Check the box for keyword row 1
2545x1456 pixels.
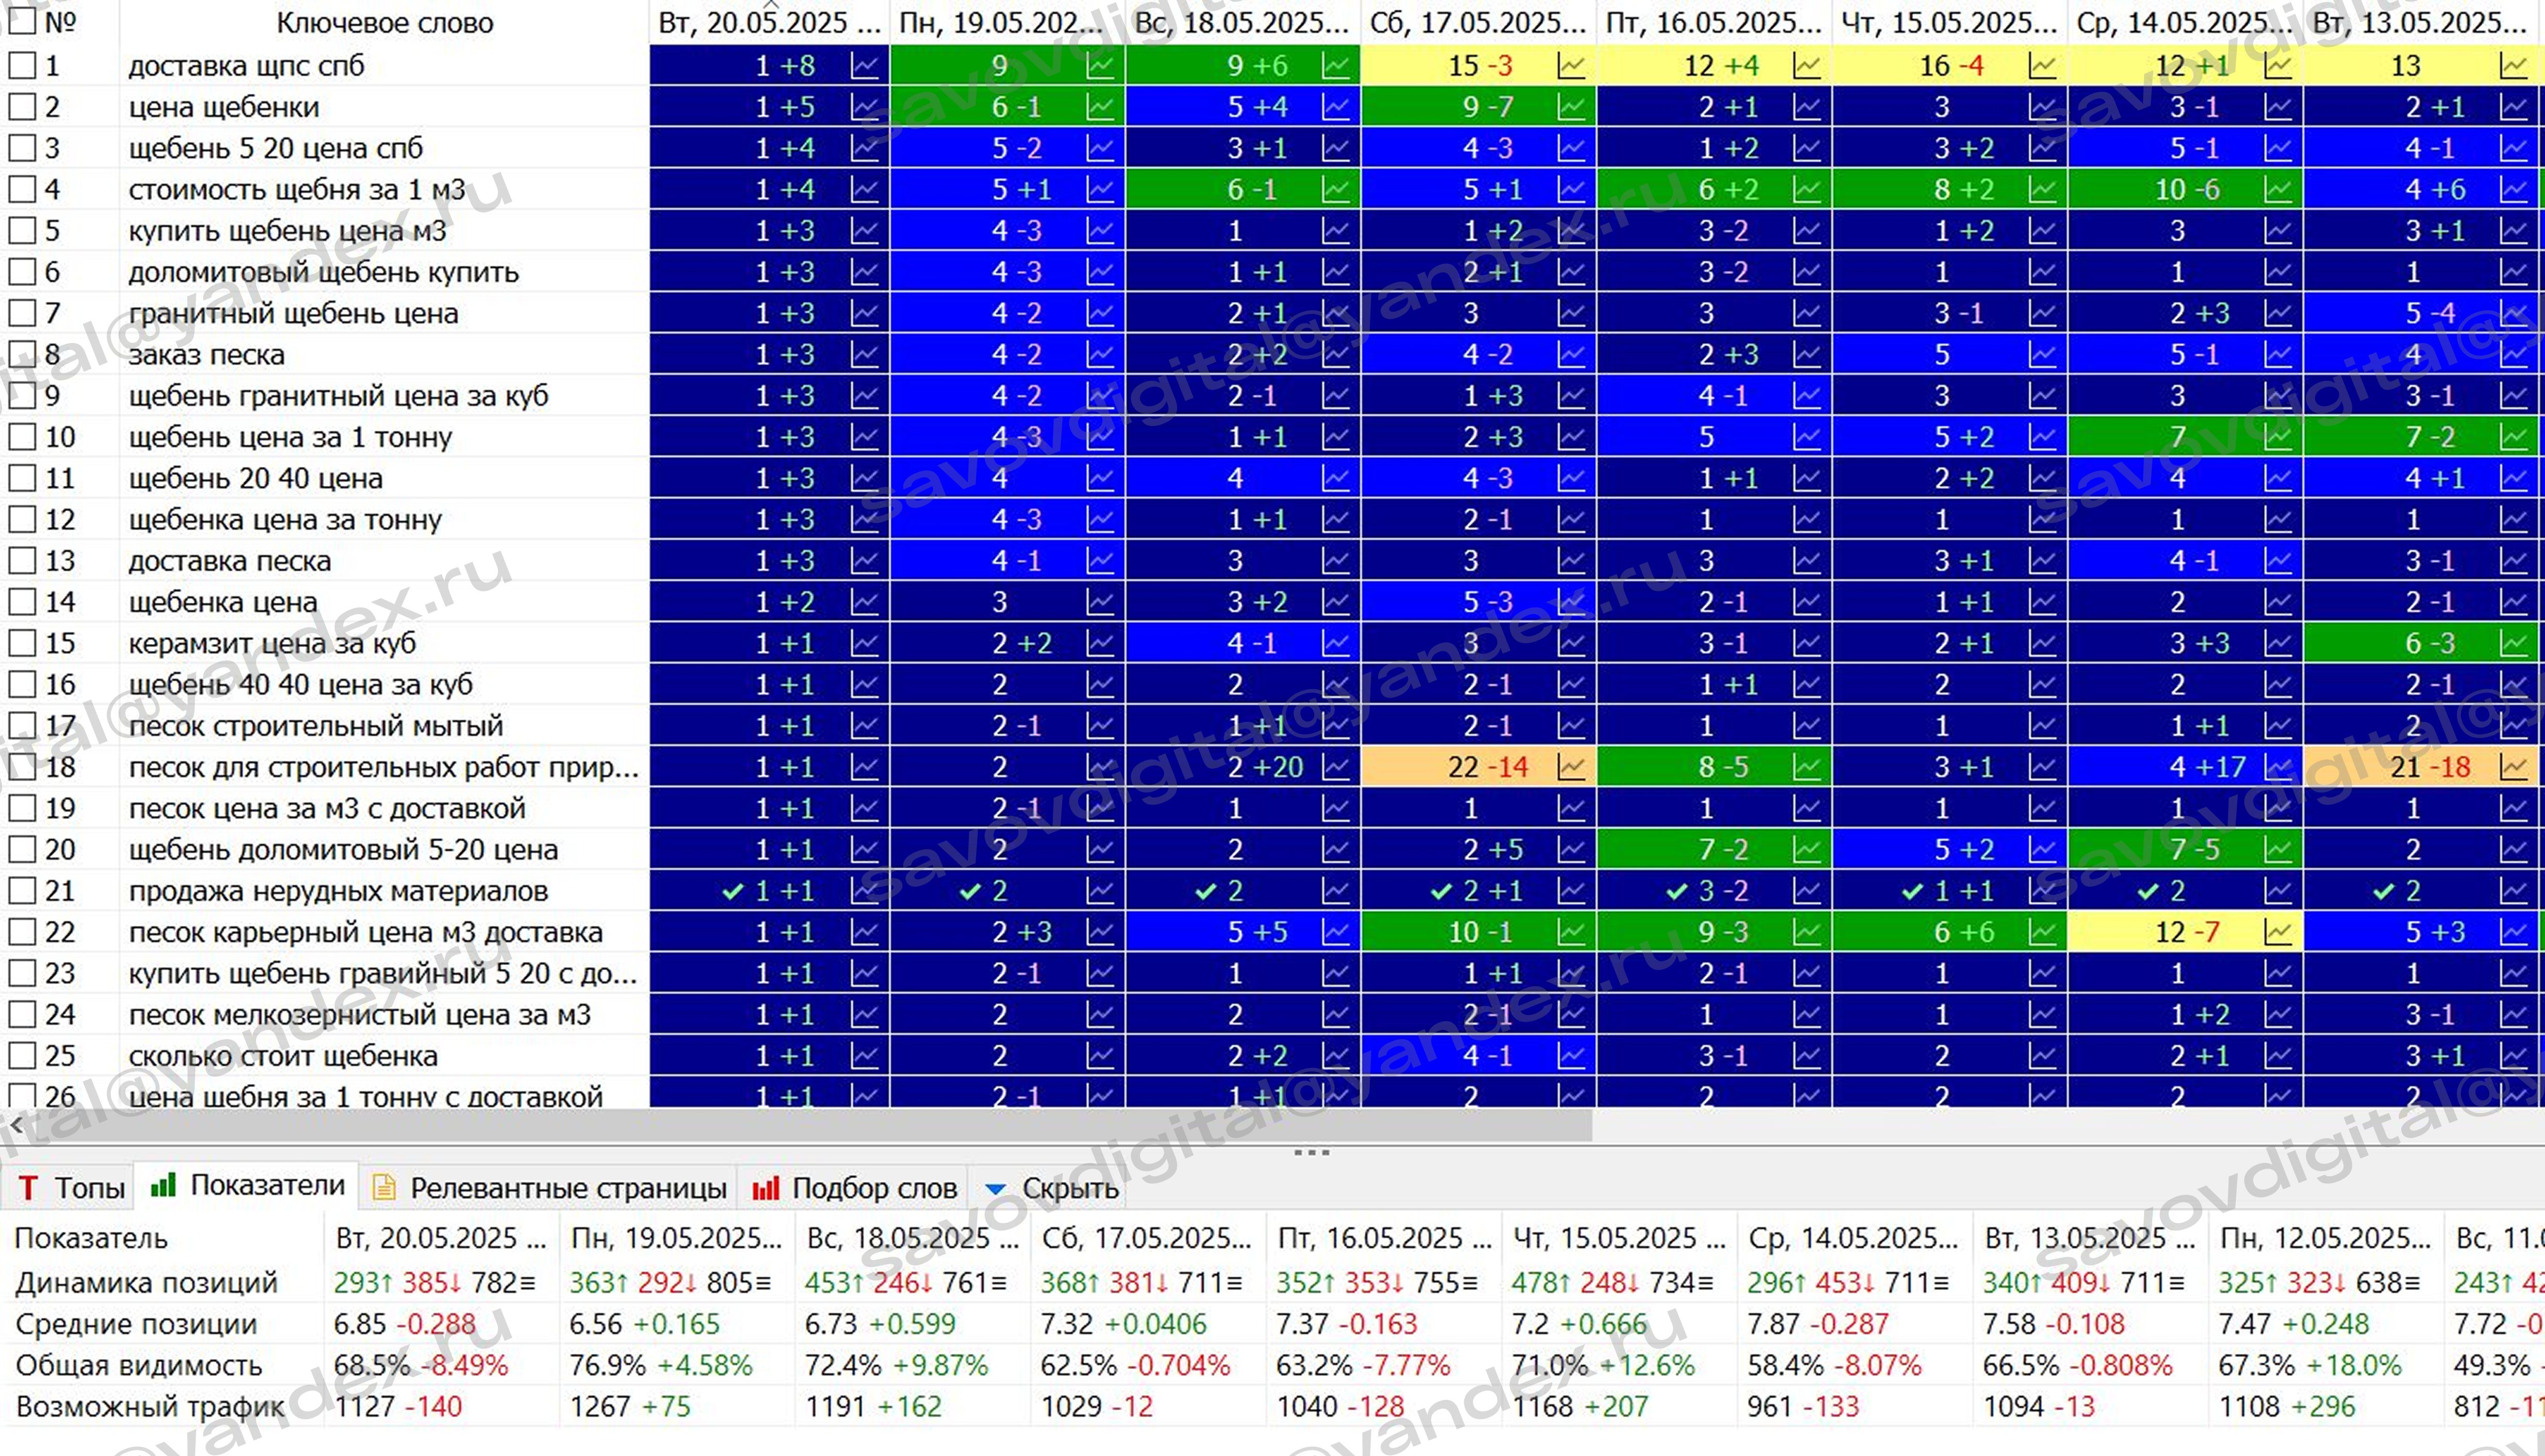[x=22, y=66]
